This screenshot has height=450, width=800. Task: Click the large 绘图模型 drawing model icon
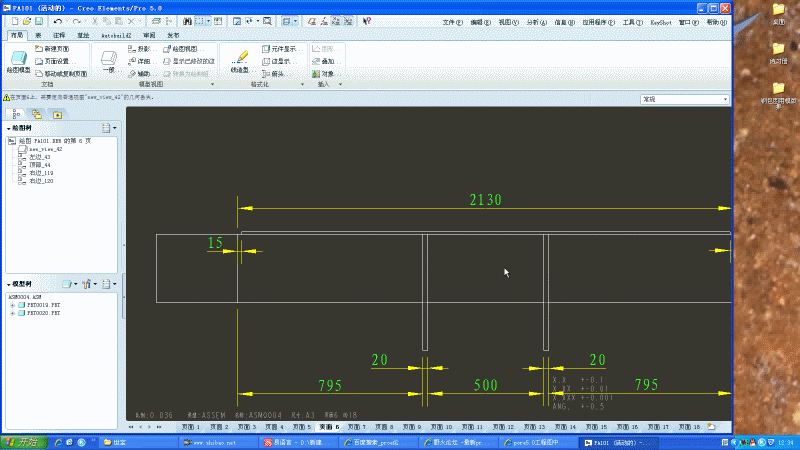coord(19,61)
